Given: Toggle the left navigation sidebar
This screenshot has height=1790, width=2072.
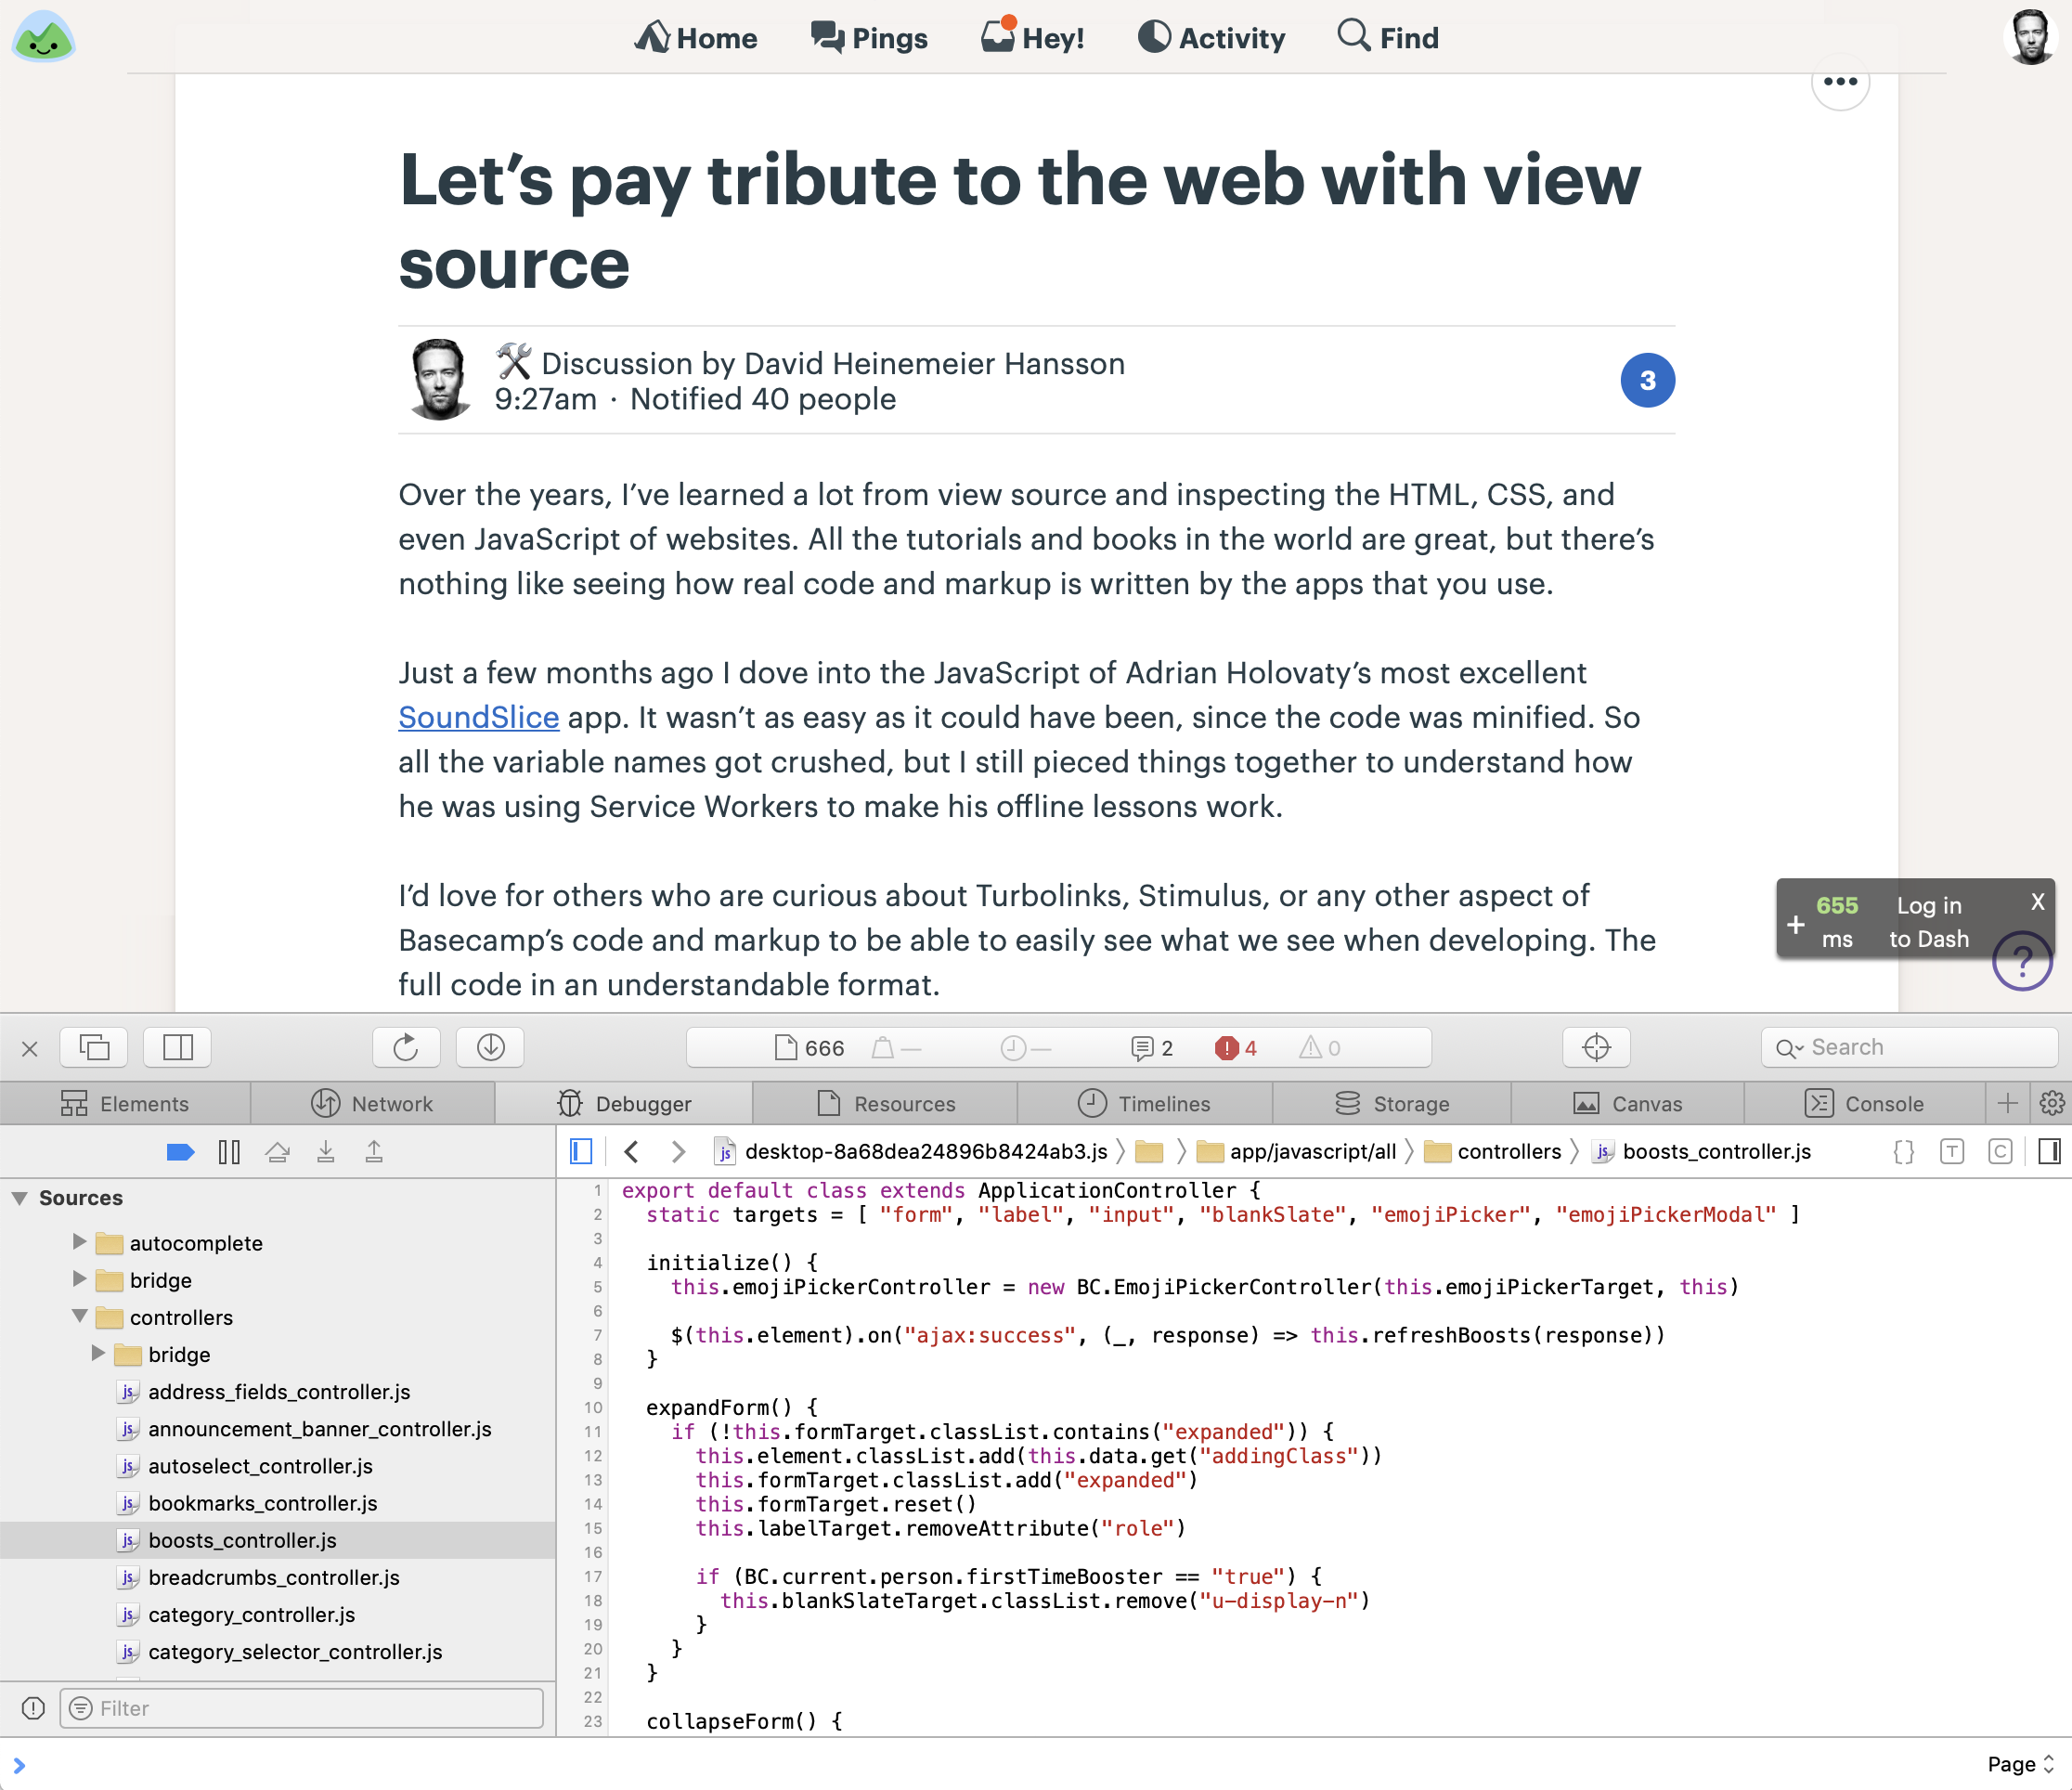Looking at the screenshot, I should 581,1152.
